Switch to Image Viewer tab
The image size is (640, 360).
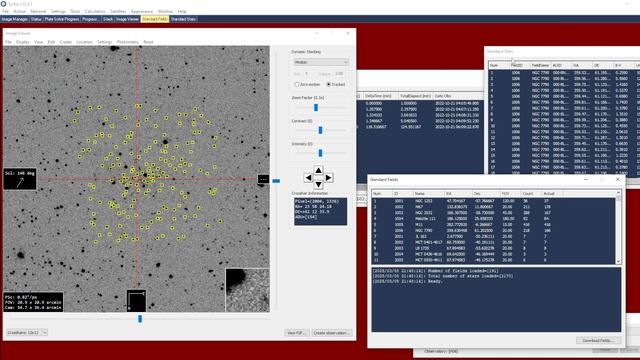127,19
